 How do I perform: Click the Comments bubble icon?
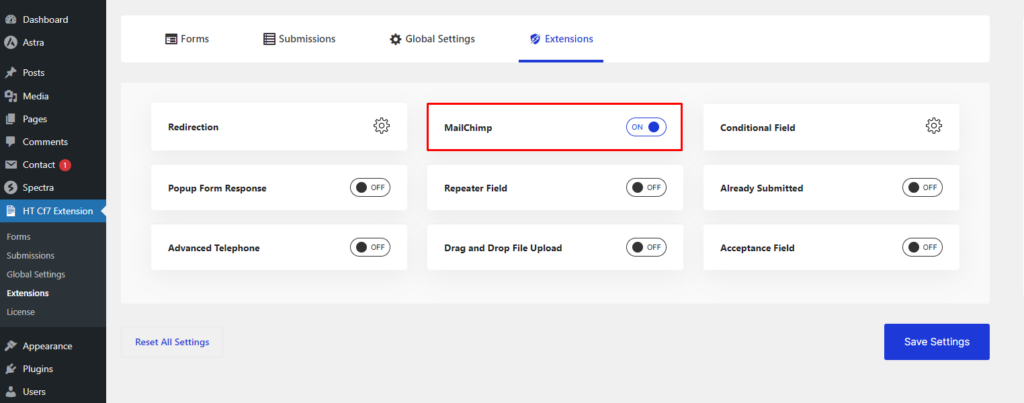click(x=11, y=142)
